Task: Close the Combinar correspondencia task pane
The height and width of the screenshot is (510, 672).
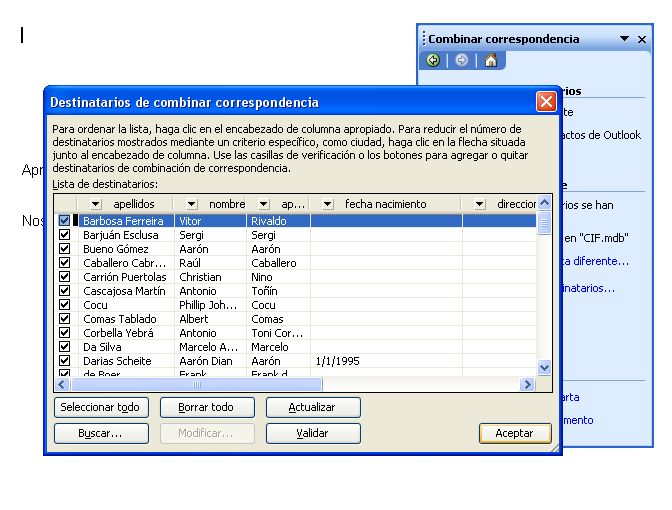Action: point(643,39)
